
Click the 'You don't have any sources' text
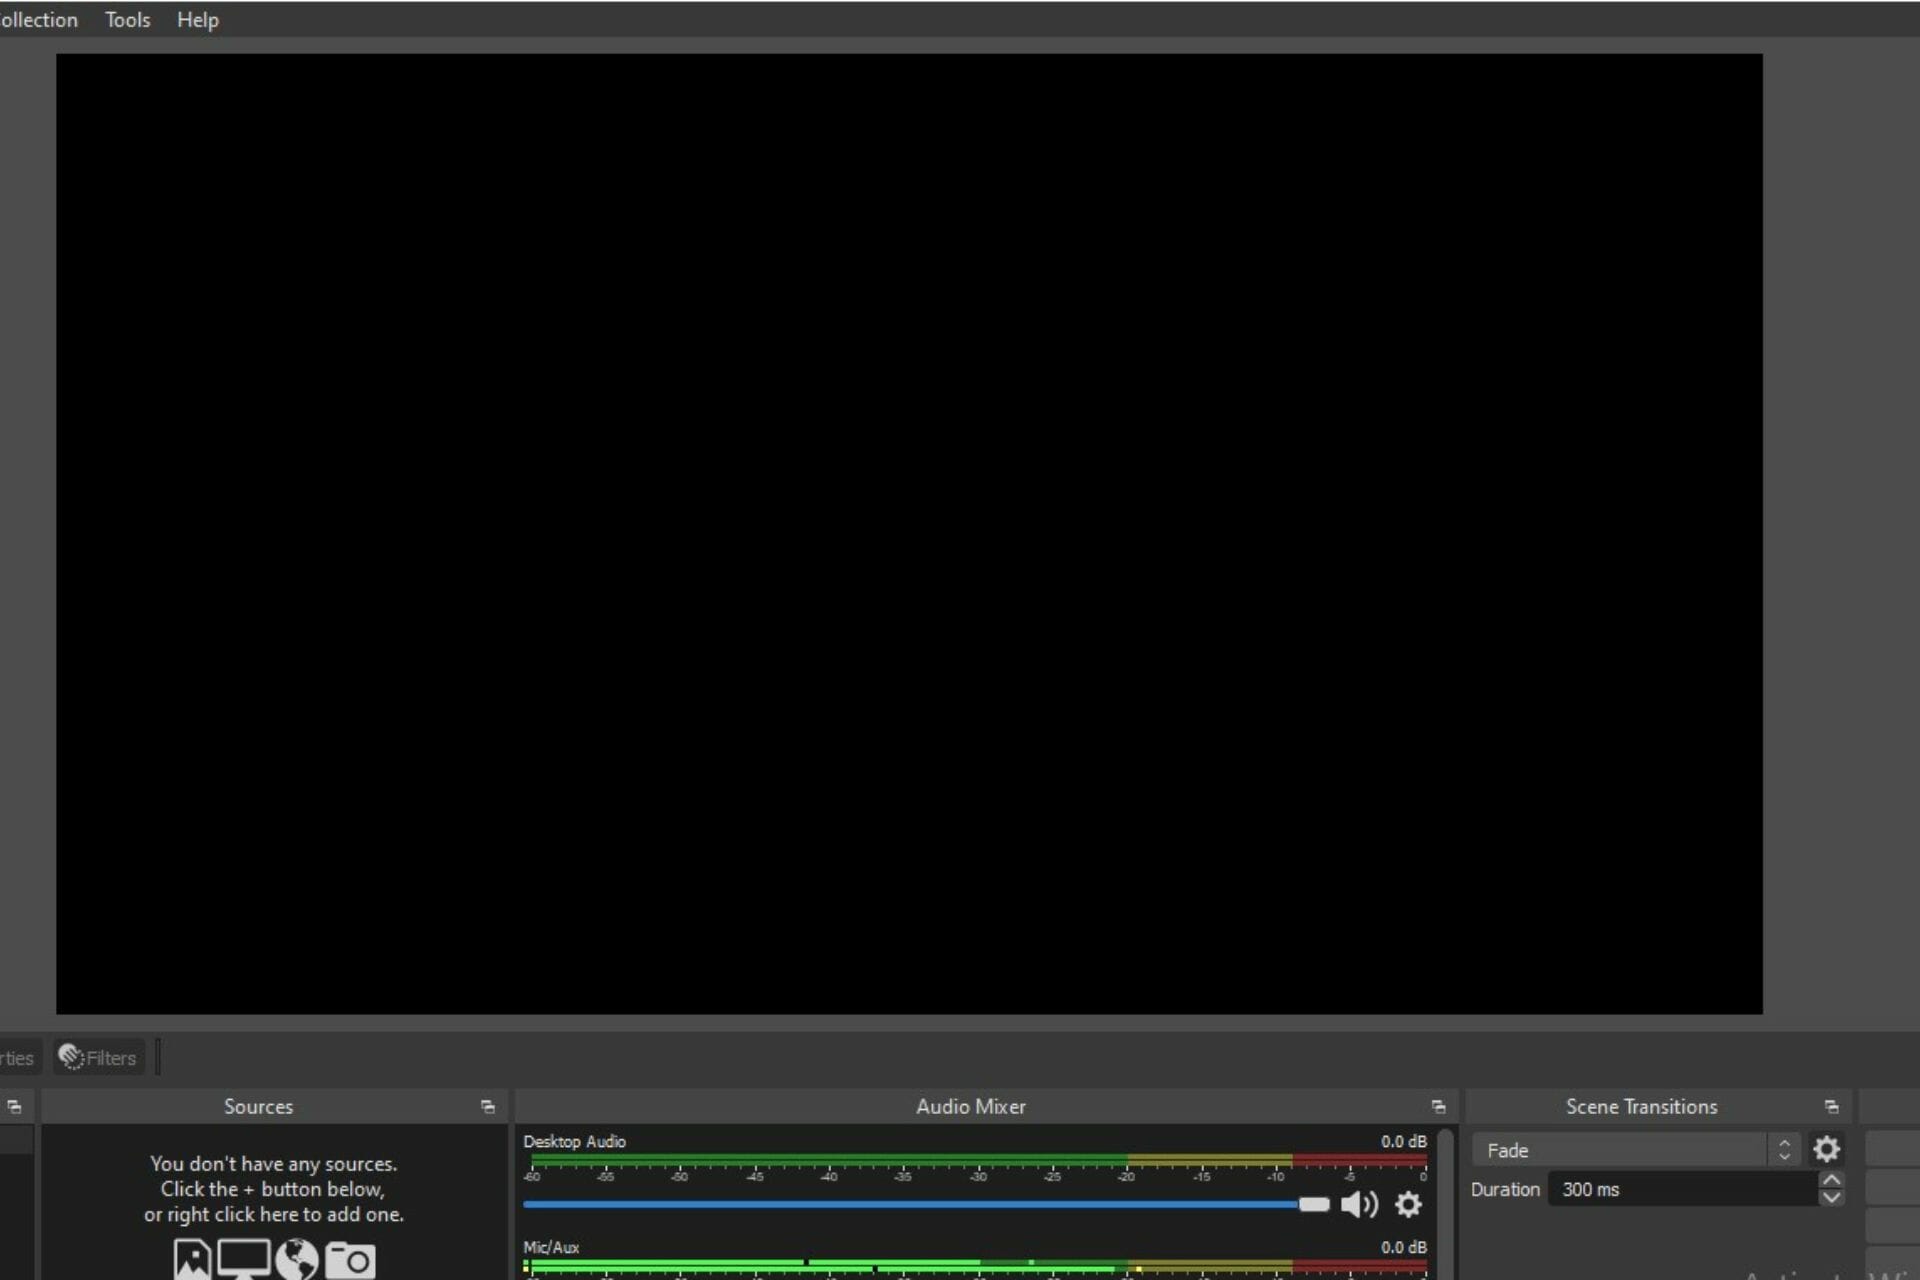tap(273, 1163)
